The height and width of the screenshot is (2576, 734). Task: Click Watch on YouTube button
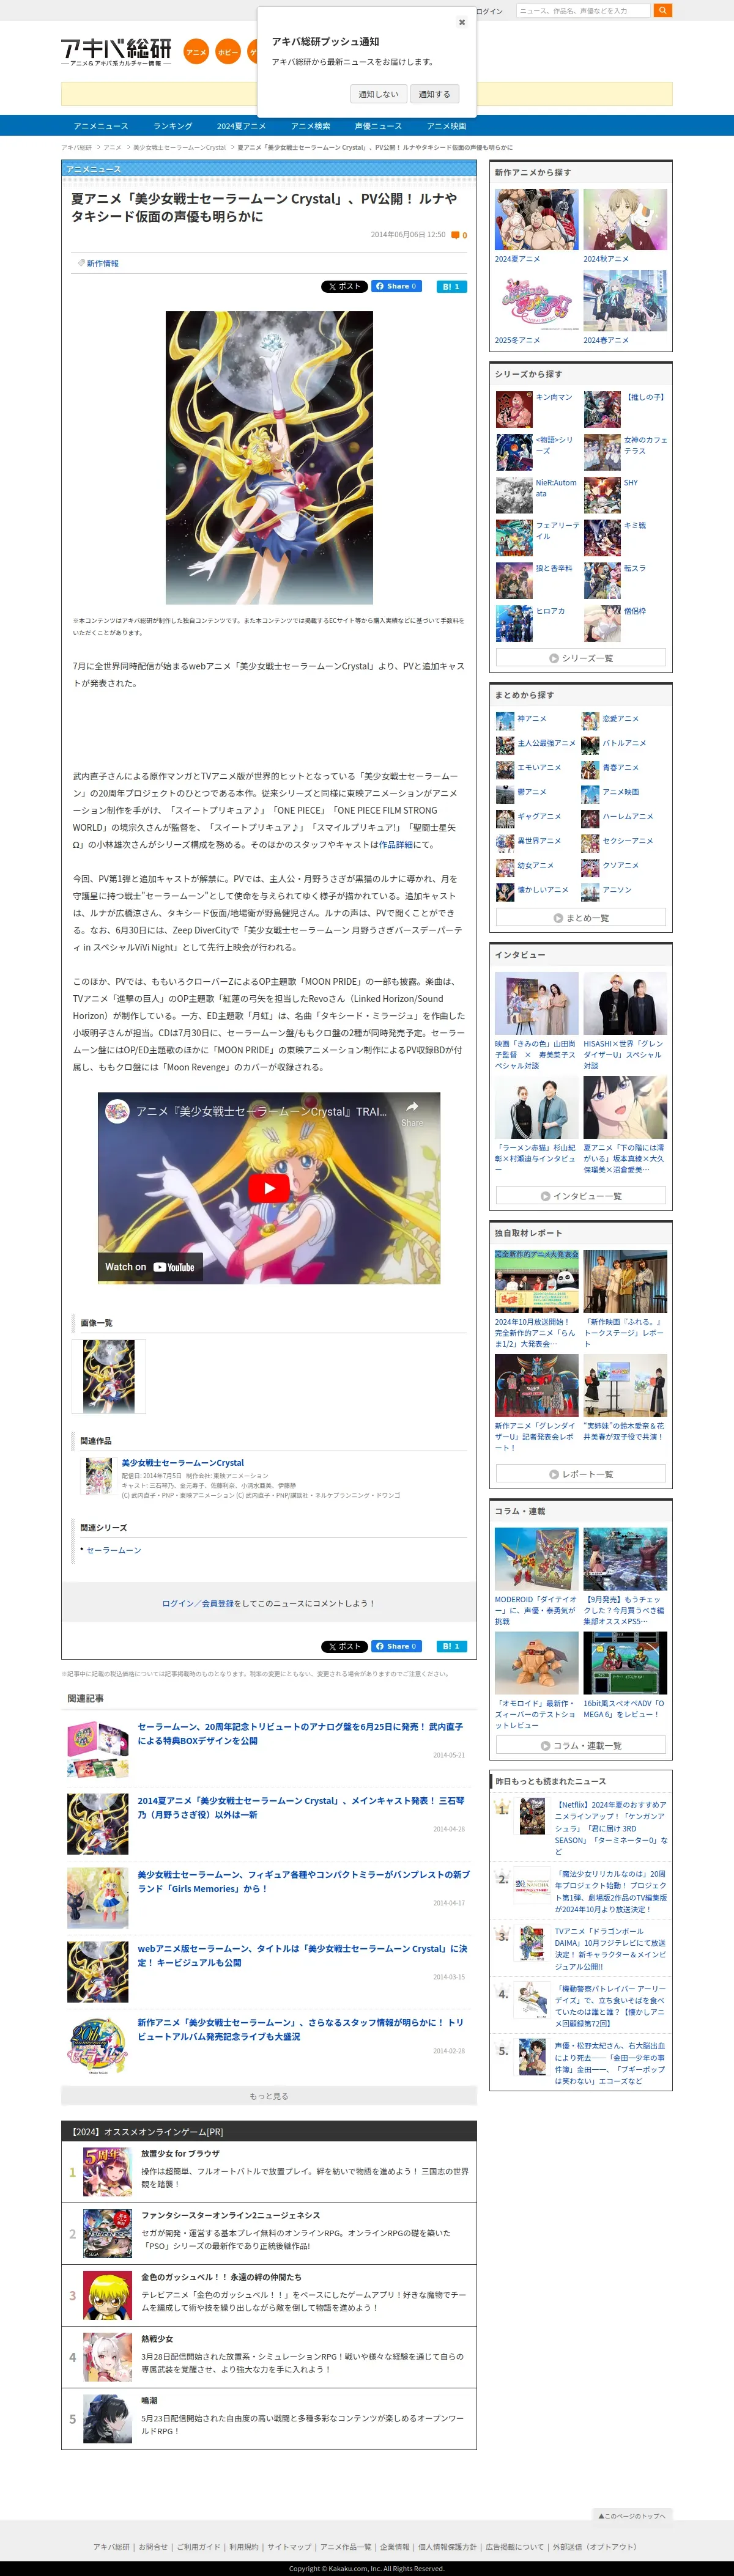(150, 1266)
